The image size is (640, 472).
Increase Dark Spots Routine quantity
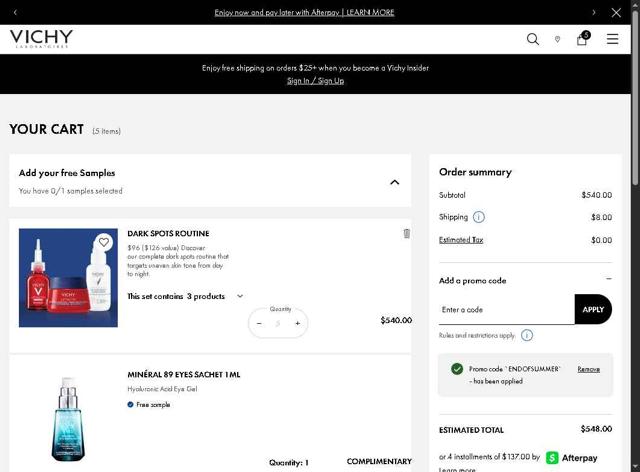298,323
